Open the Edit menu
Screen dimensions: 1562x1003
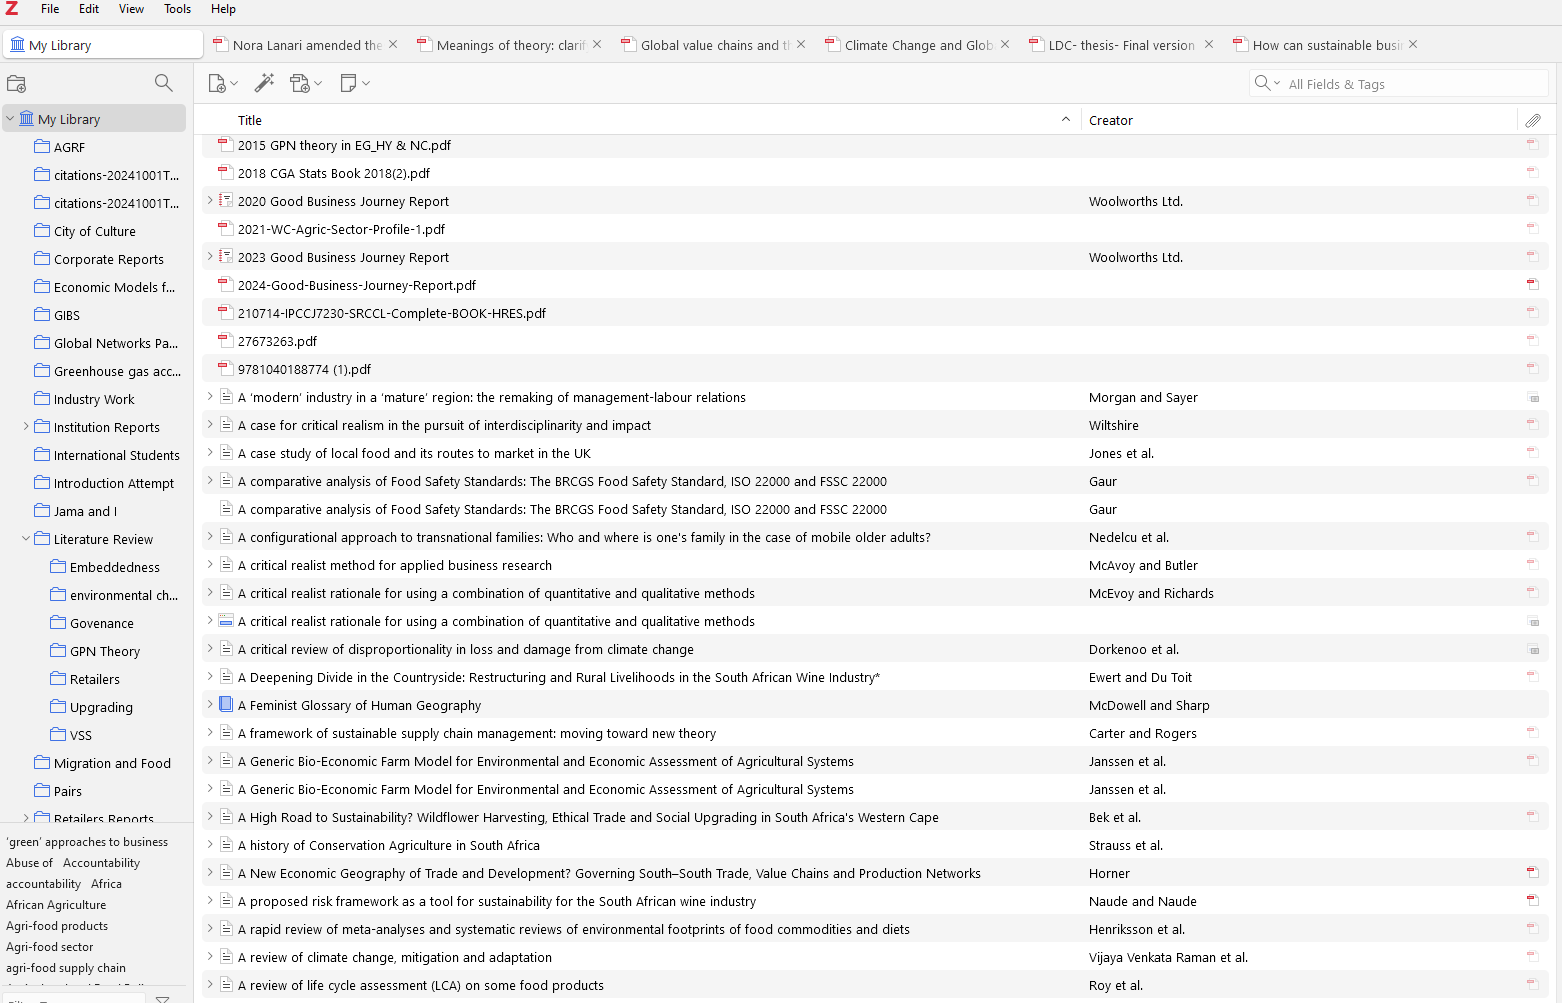coord(89,9)
